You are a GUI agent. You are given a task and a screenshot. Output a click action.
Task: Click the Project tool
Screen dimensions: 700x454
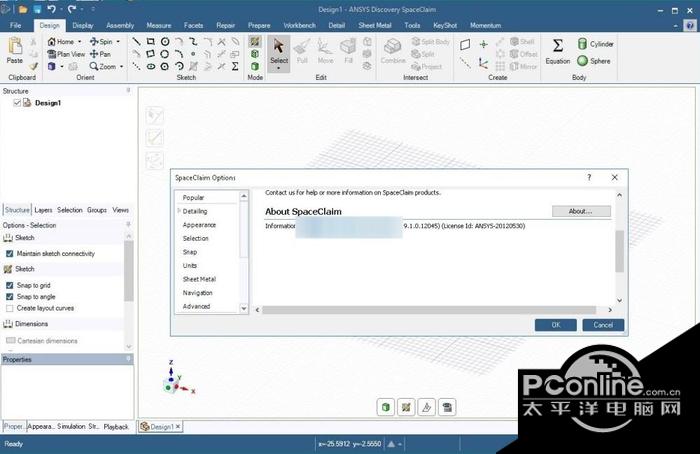click(426, 67)
